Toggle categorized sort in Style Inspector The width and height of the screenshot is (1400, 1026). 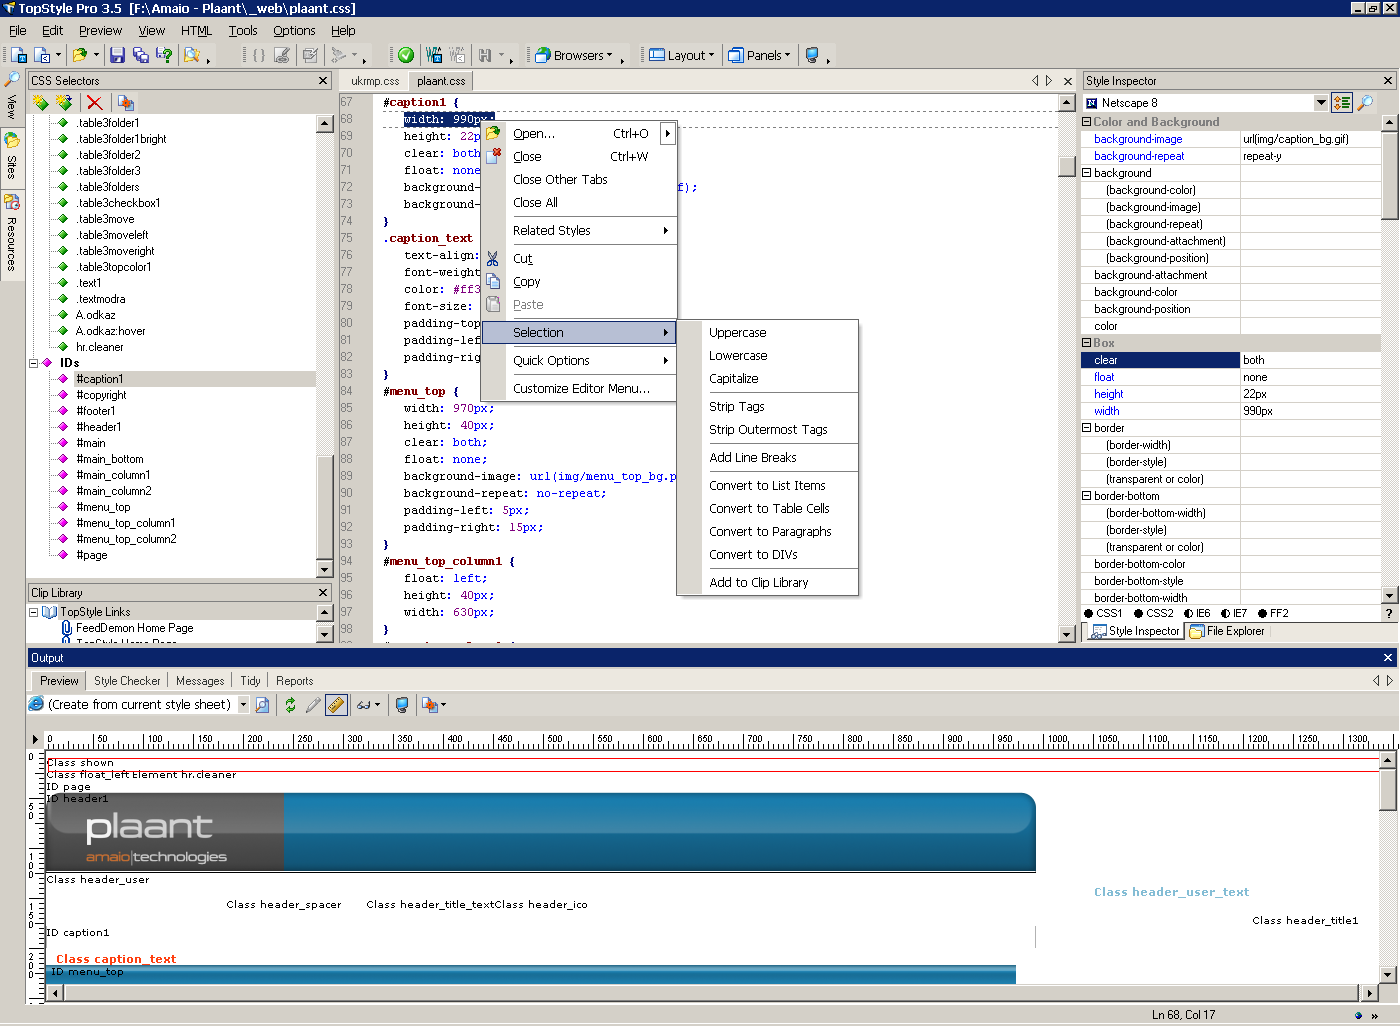(x=1342, y=102)
